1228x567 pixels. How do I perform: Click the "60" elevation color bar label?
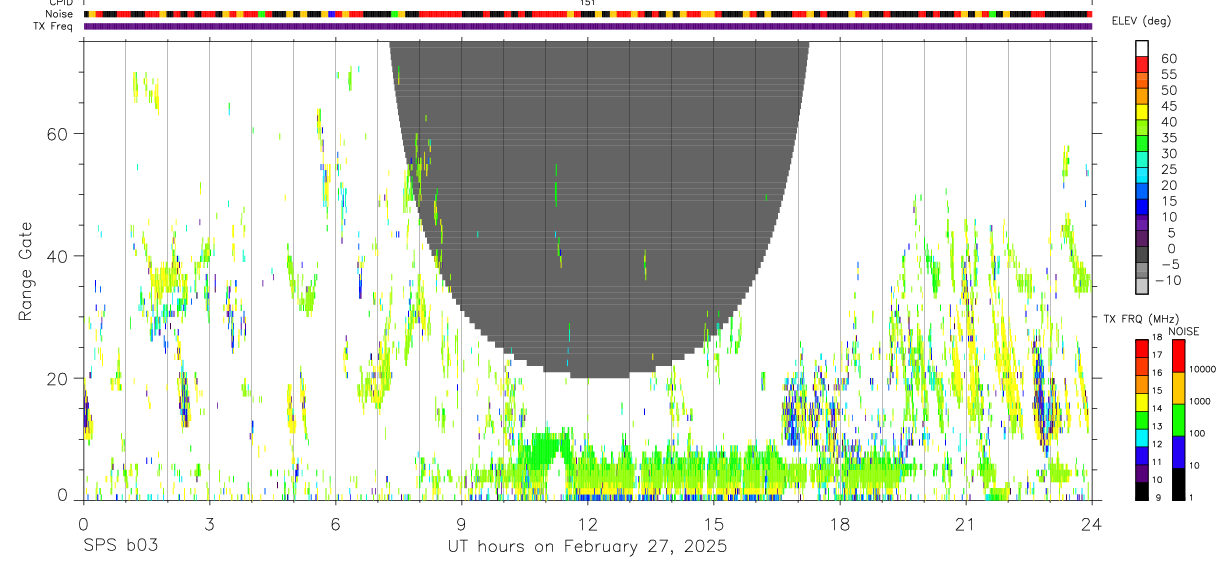pos(1168,58)
